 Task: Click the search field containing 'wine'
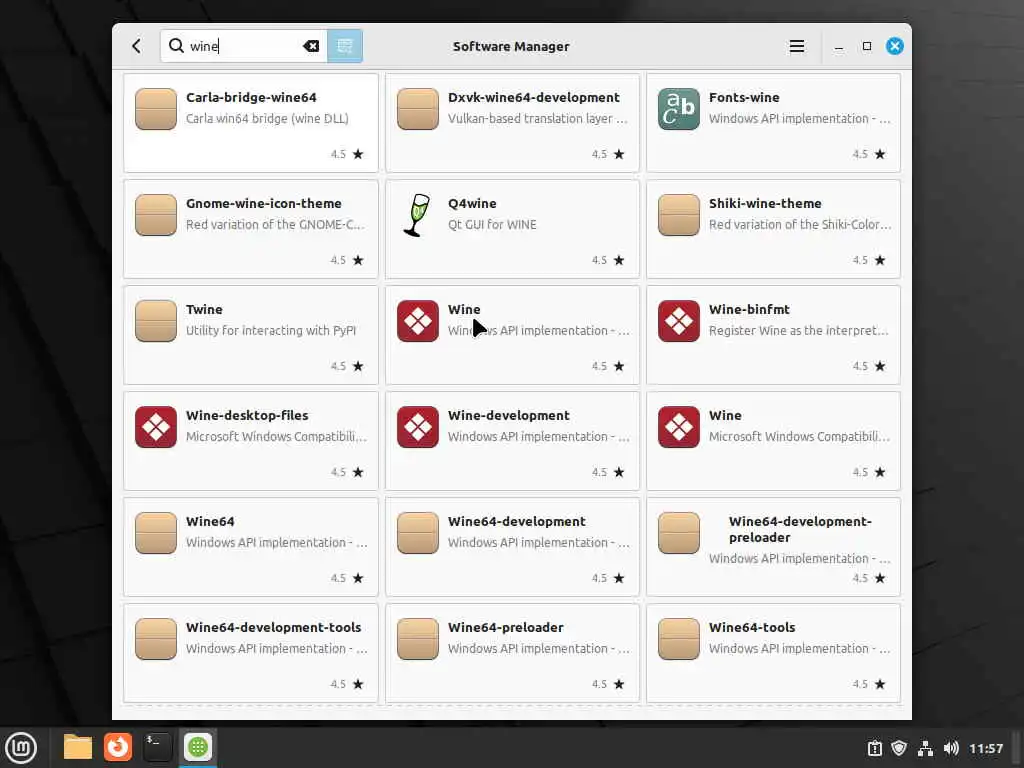[244, 46]
